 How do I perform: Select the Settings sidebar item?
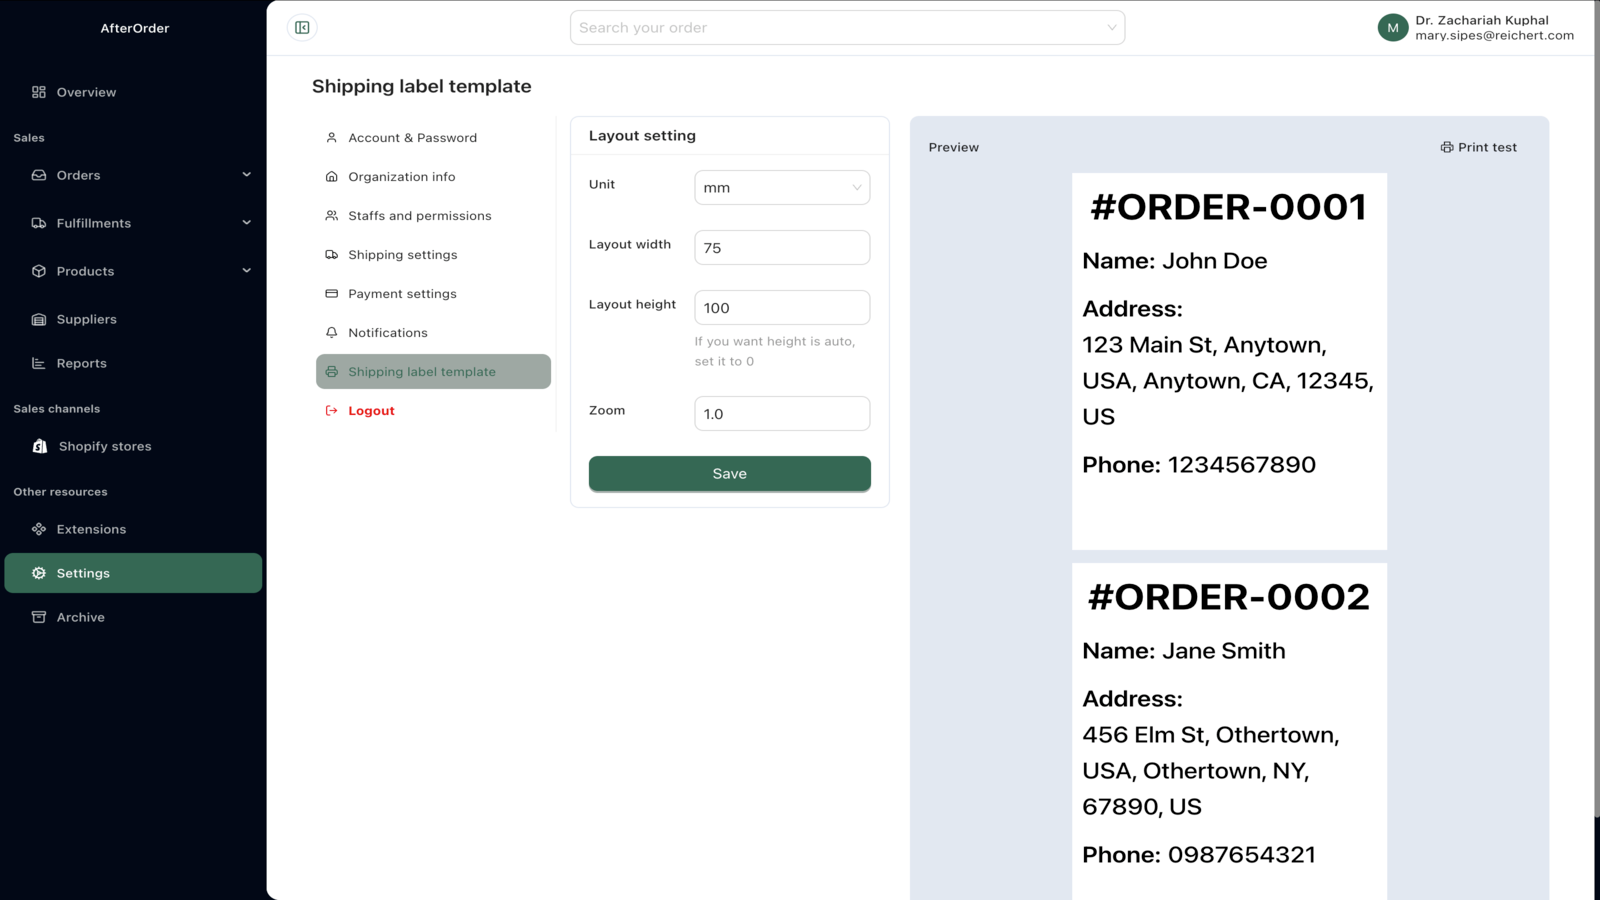pyautogui.click(x=133, y=573)
